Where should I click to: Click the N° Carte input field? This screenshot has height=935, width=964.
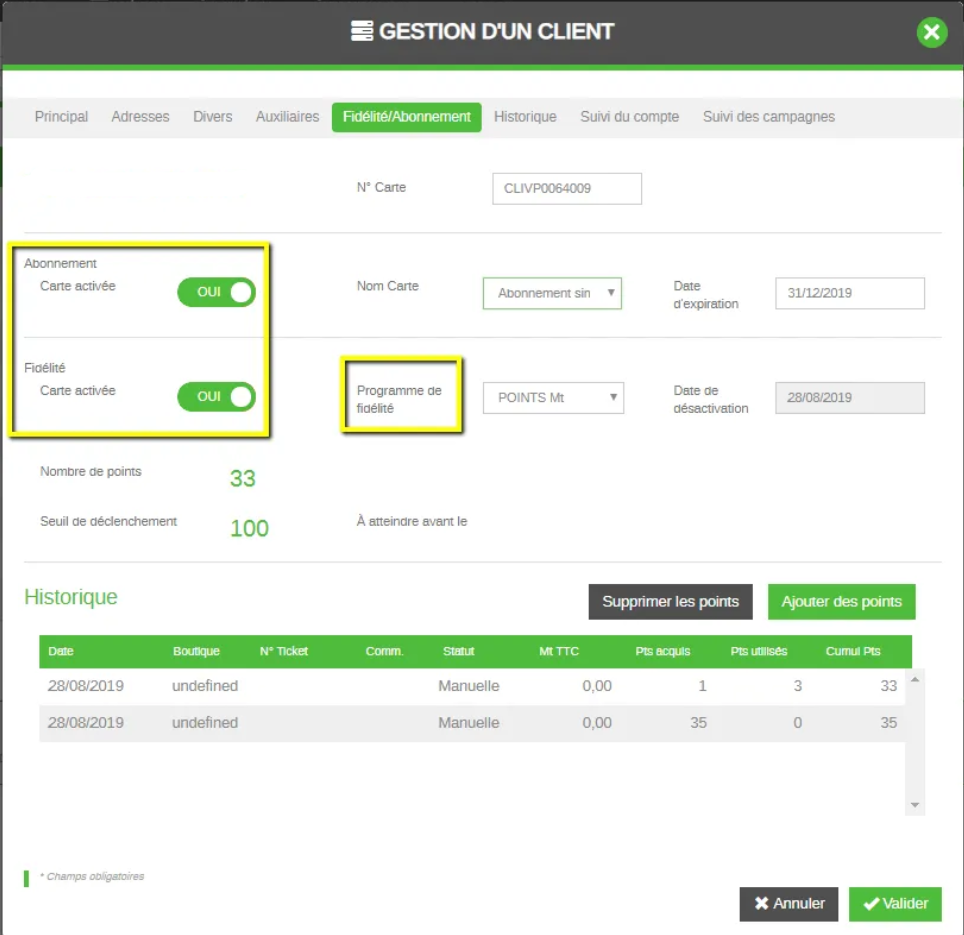(x=566, y=189)
